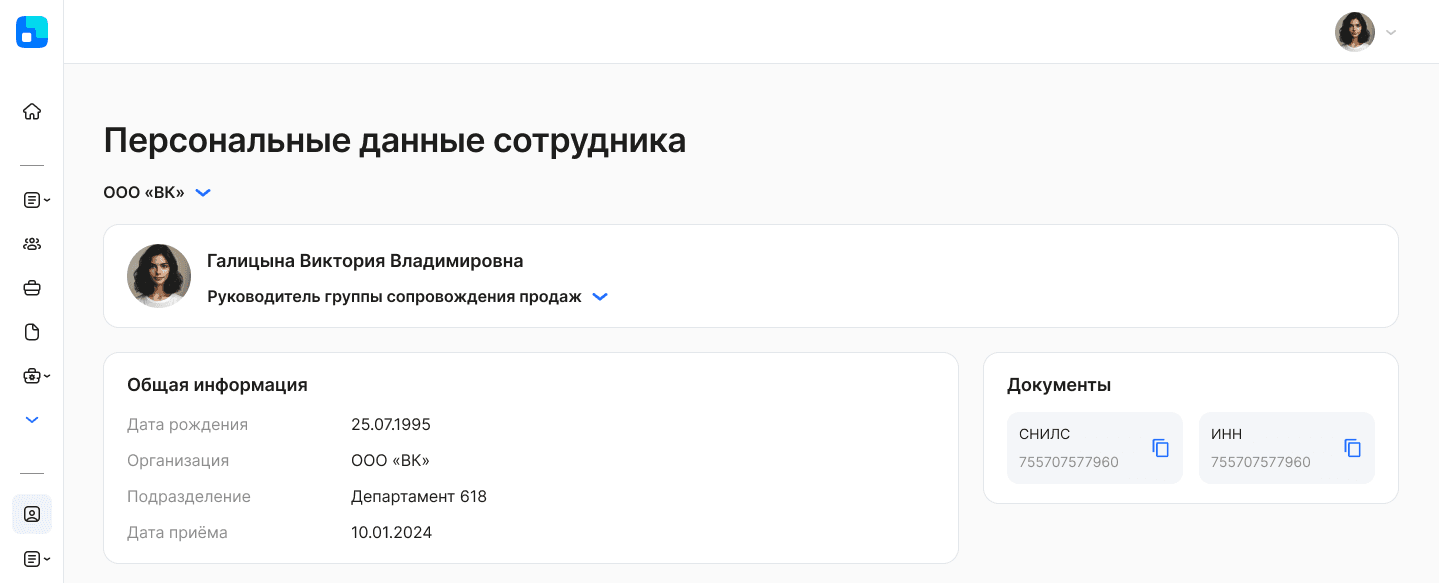The width and height of the screenshot is (1439, 583).
Task: Click the blue app logo
Action: pos(32,32)
